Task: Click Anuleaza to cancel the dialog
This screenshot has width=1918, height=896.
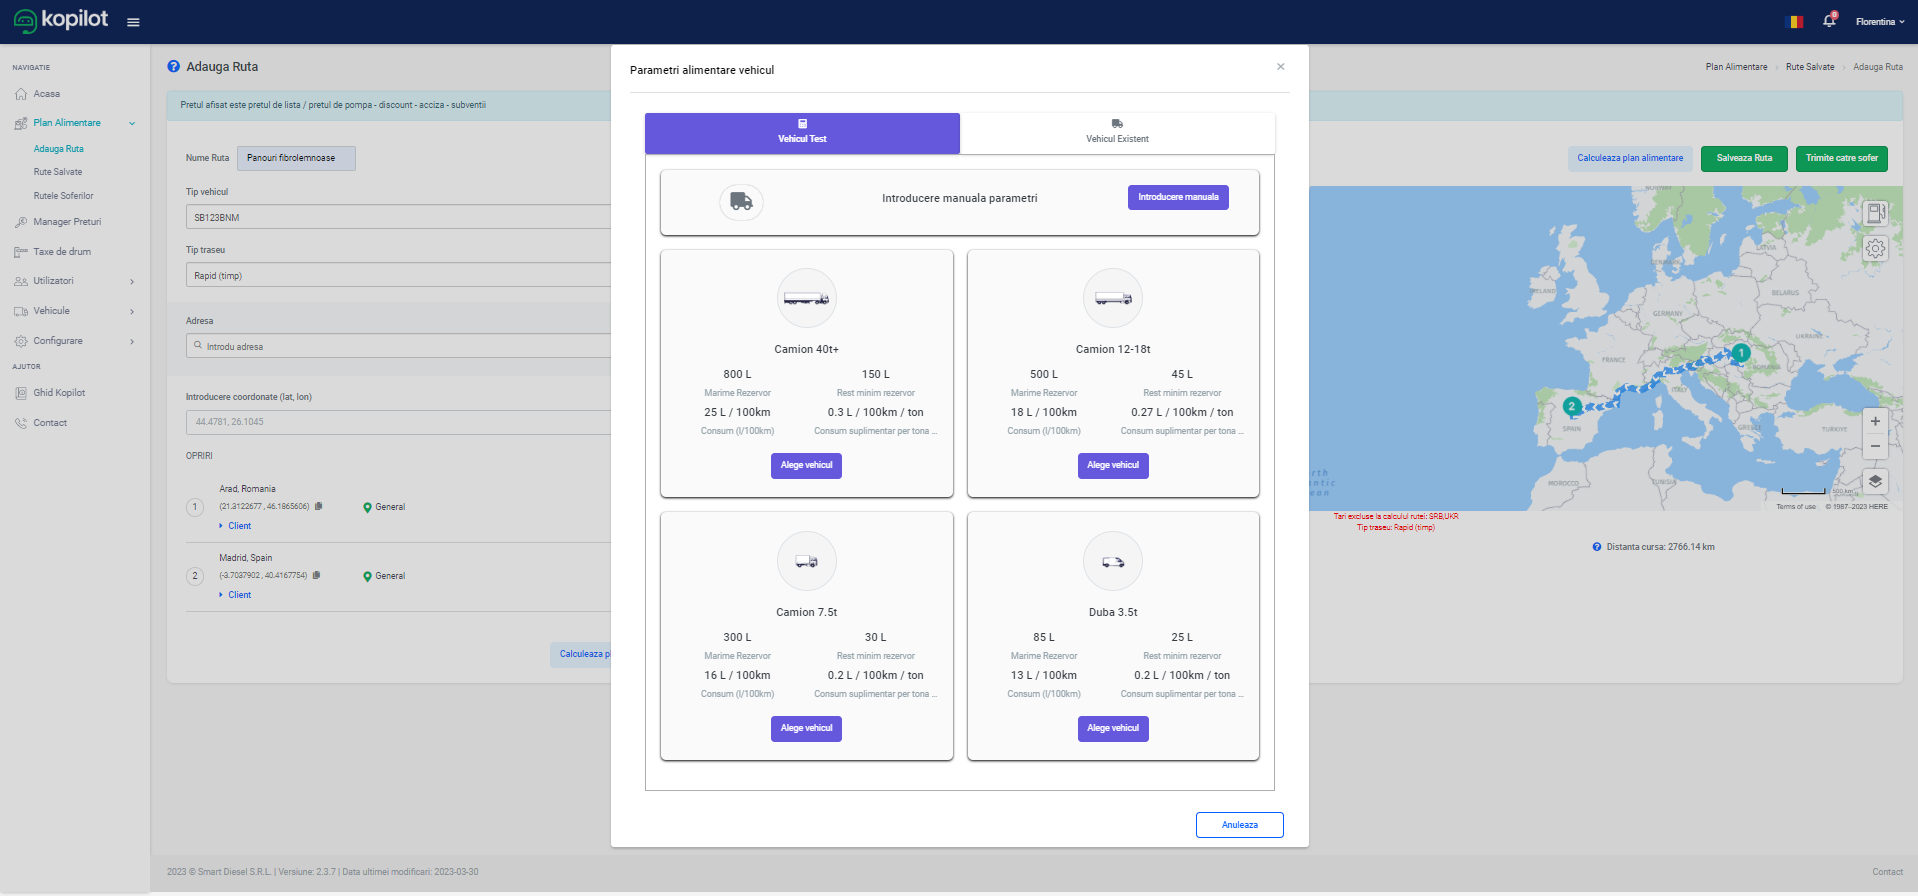Action: 1239,825
